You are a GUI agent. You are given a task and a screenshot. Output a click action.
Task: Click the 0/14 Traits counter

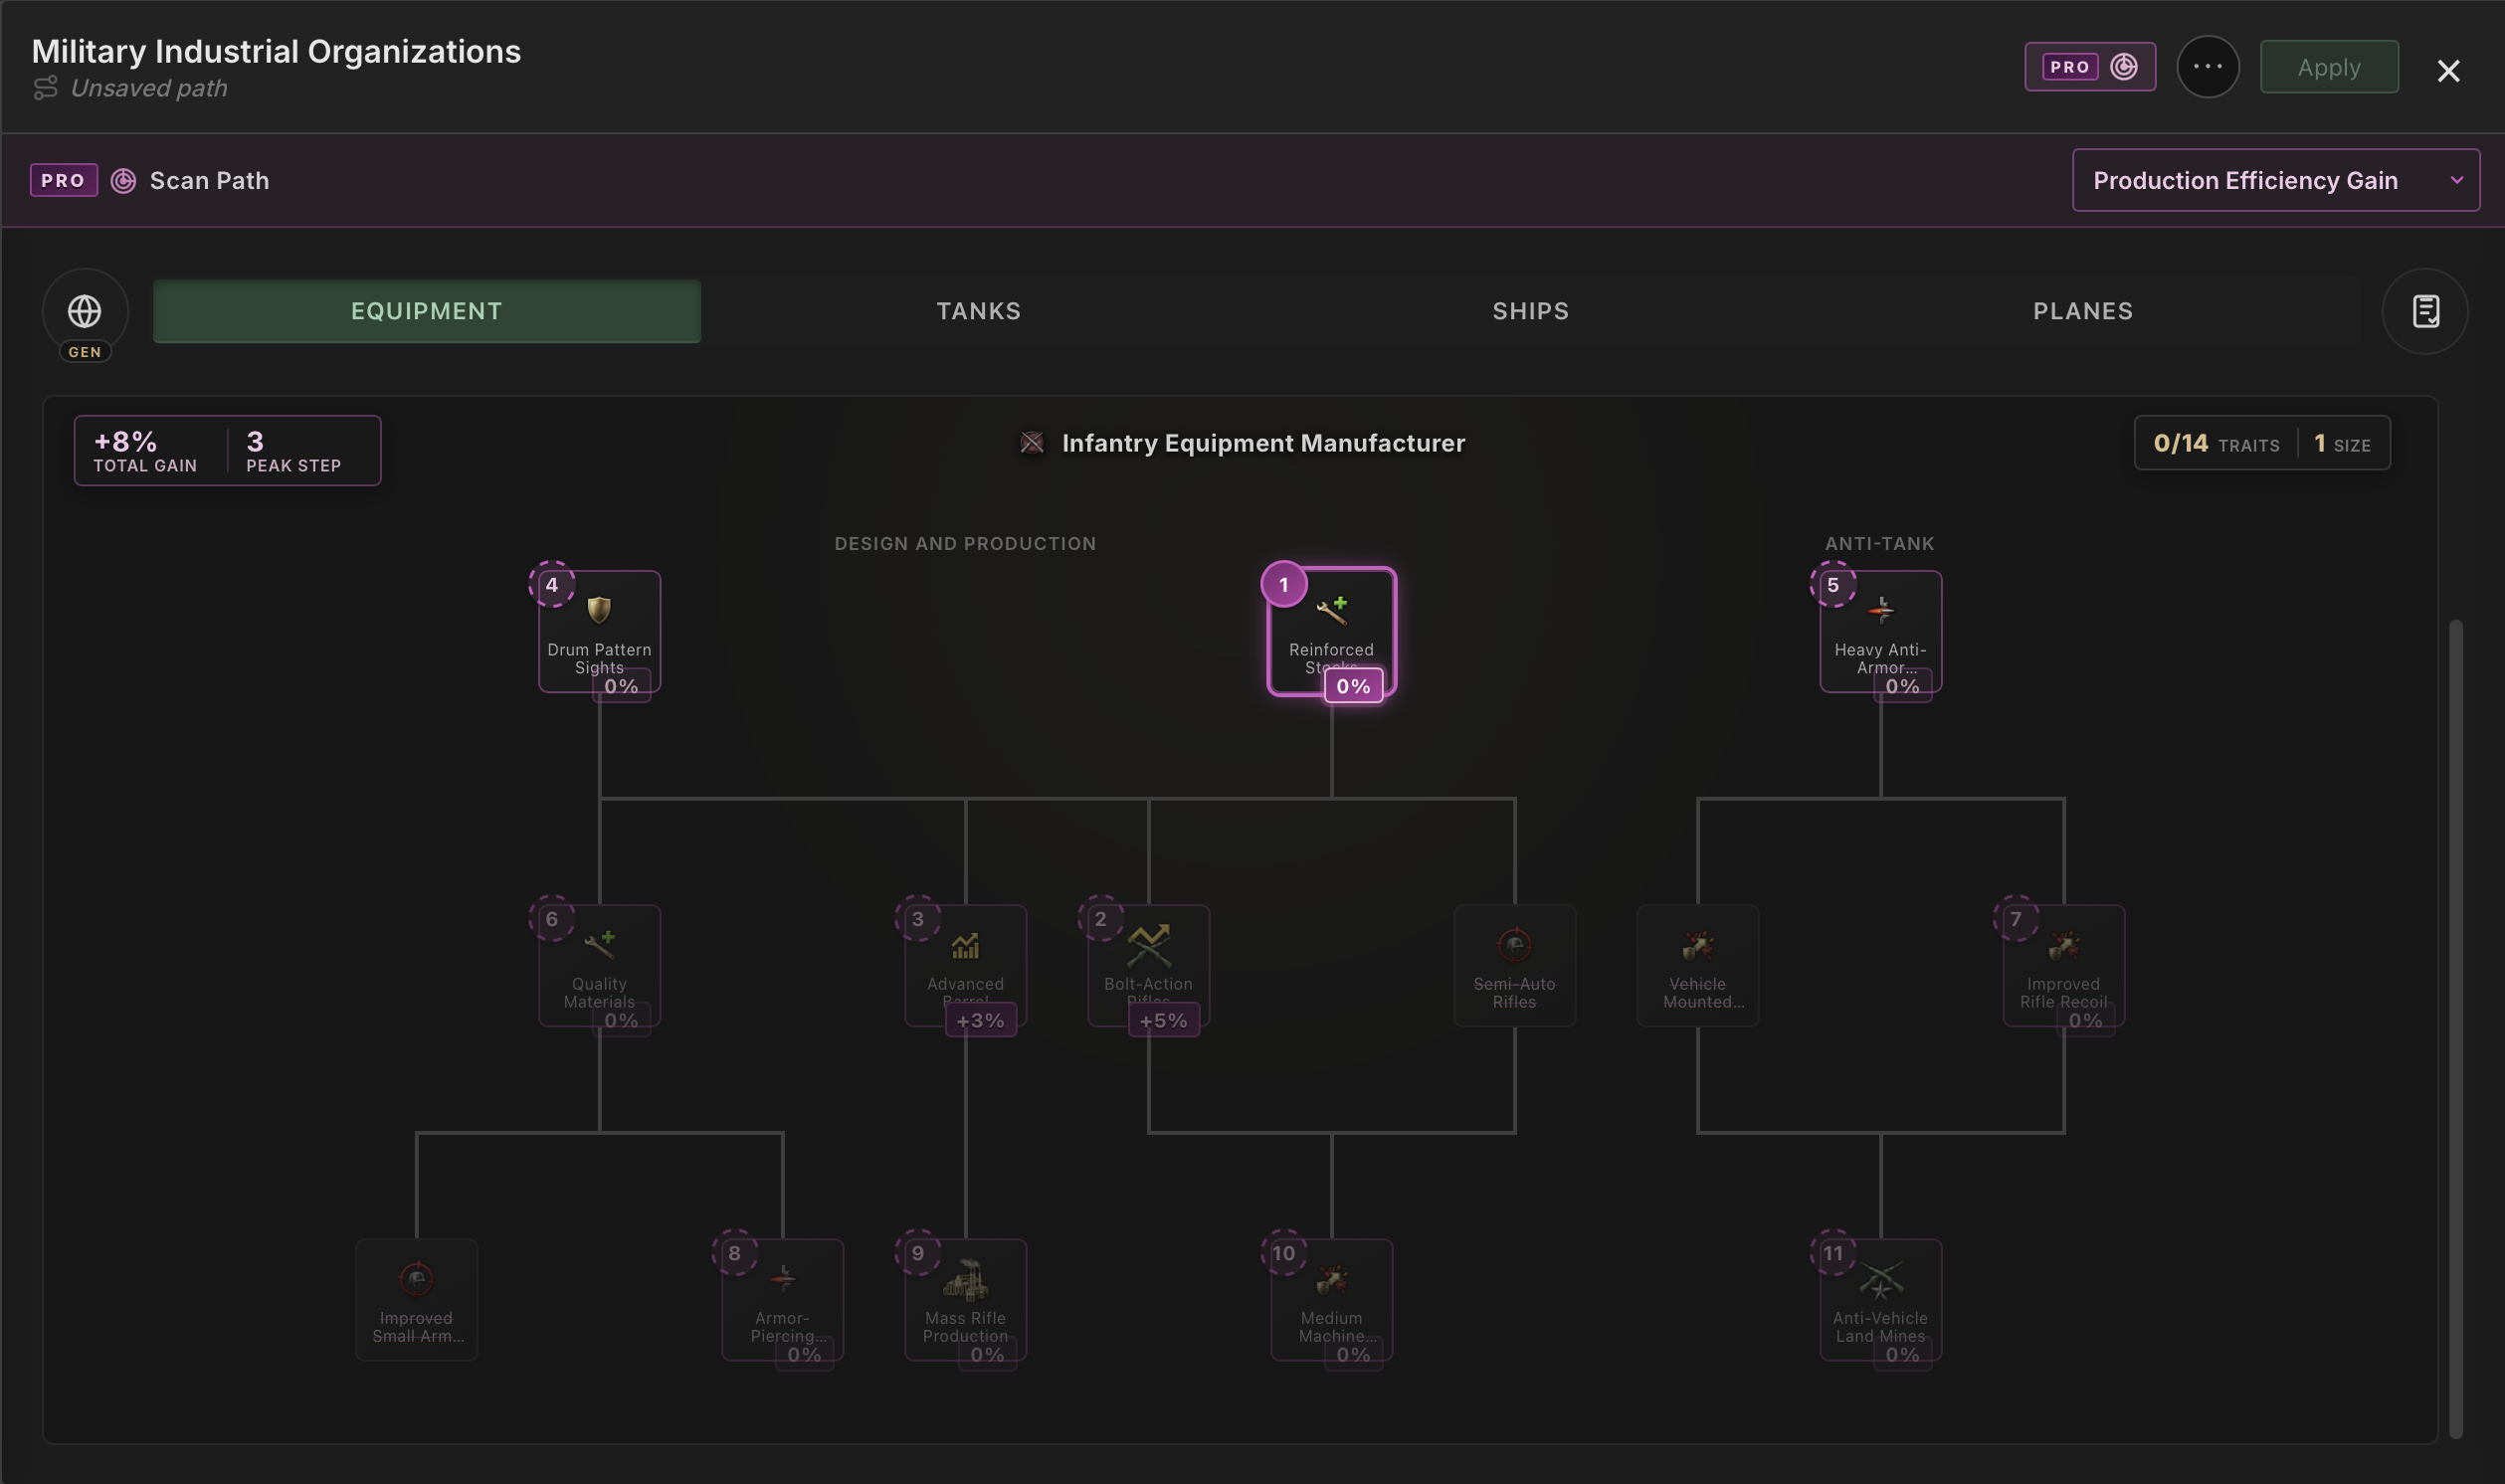tap(2216, 443)
